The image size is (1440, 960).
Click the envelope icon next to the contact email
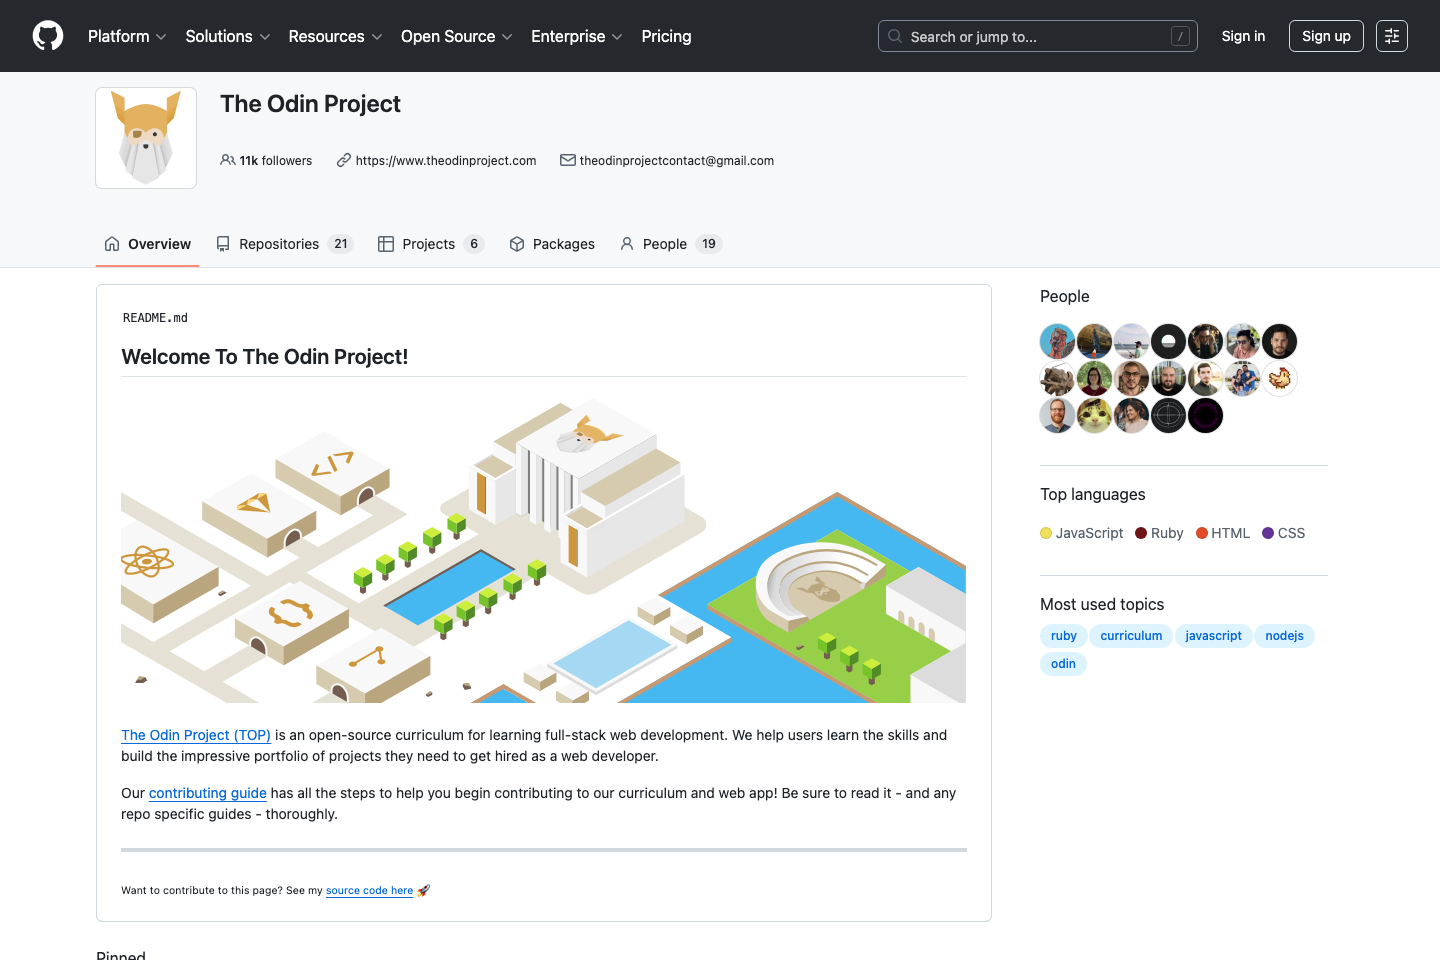point(568,160)
